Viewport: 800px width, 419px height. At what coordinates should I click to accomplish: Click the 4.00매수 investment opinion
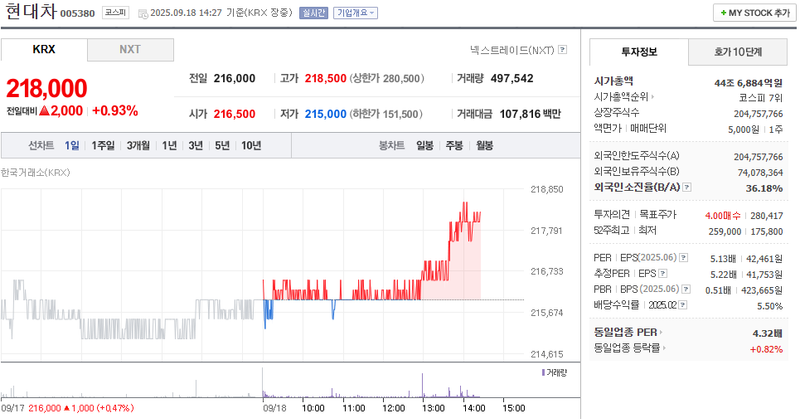pyautogui.click(x=722, y=216)
